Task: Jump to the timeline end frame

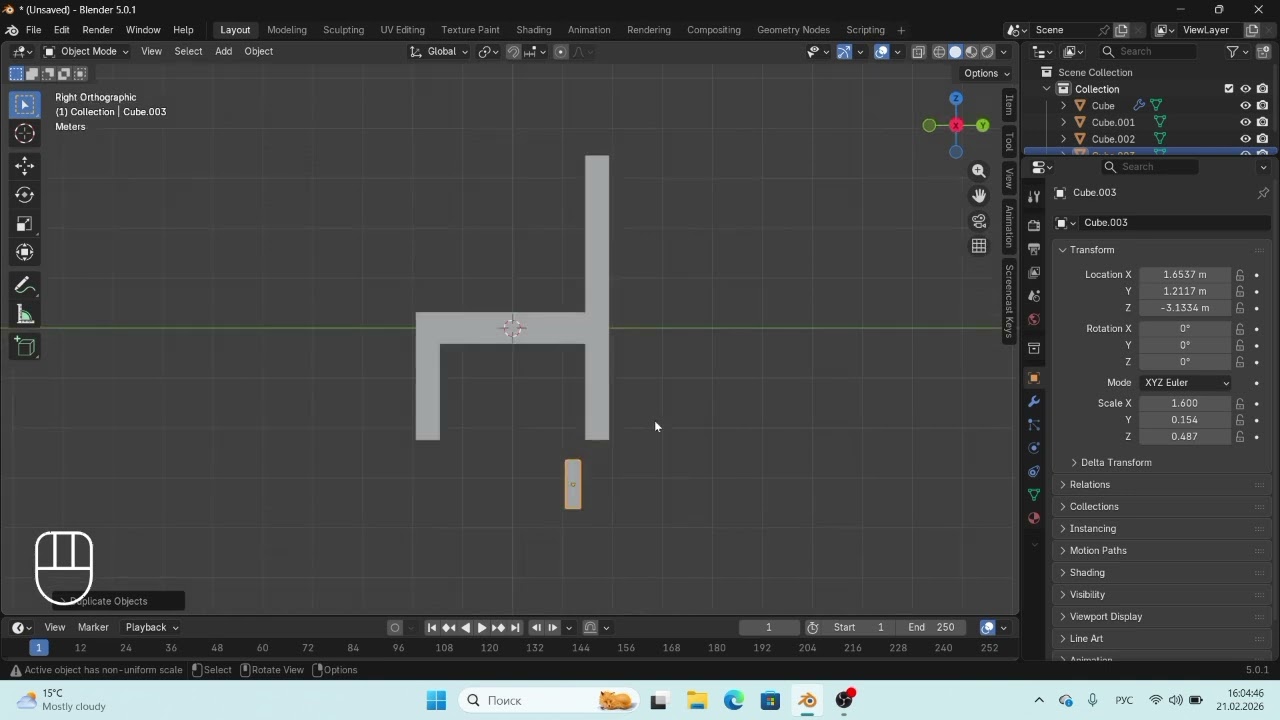Action: 515,628
